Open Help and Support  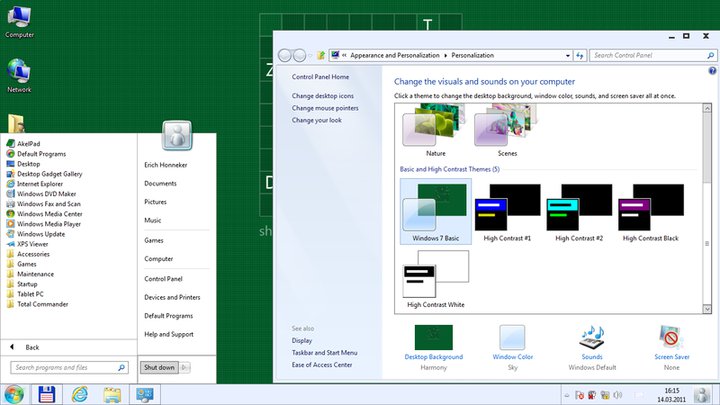pos(169,334)
